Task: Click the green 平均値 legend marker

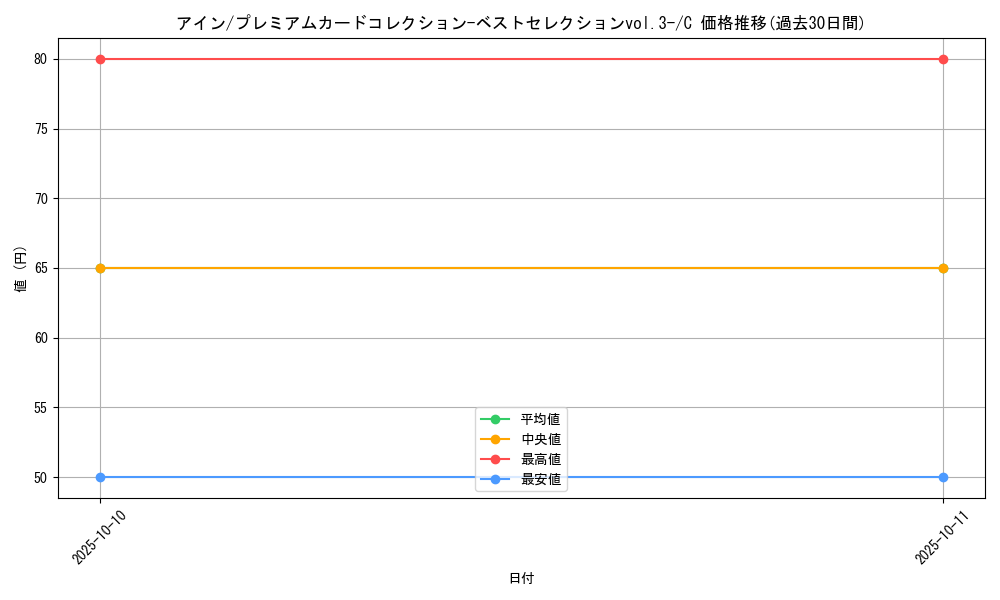Action: tap(495, 419)
